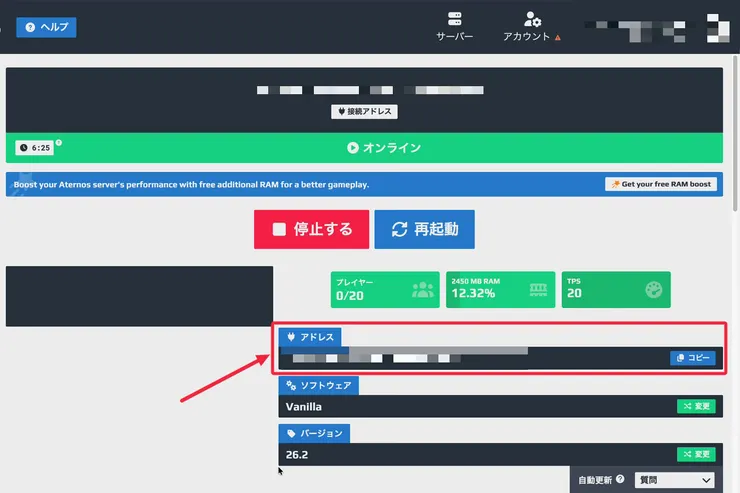Go to the サーバー servers menu

454,27
